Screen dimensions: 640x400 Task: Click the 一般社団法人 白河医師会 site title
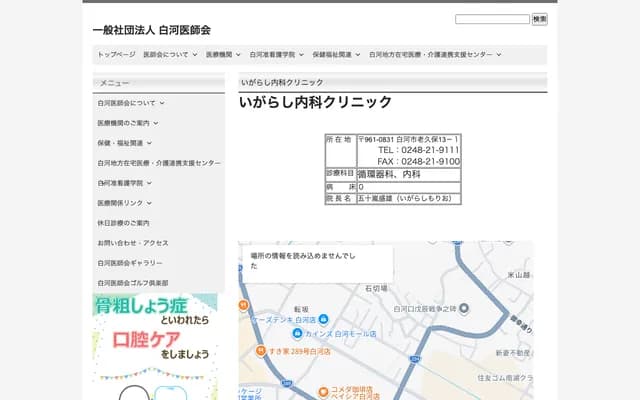(151, 30)
